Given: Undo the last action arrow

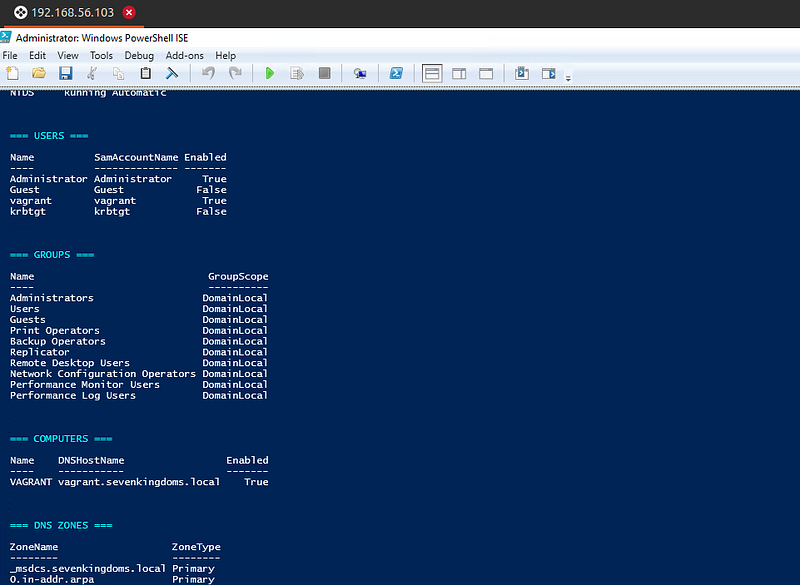Looking at the screenshot, I should pyautogui.click(x=208, y=73).
